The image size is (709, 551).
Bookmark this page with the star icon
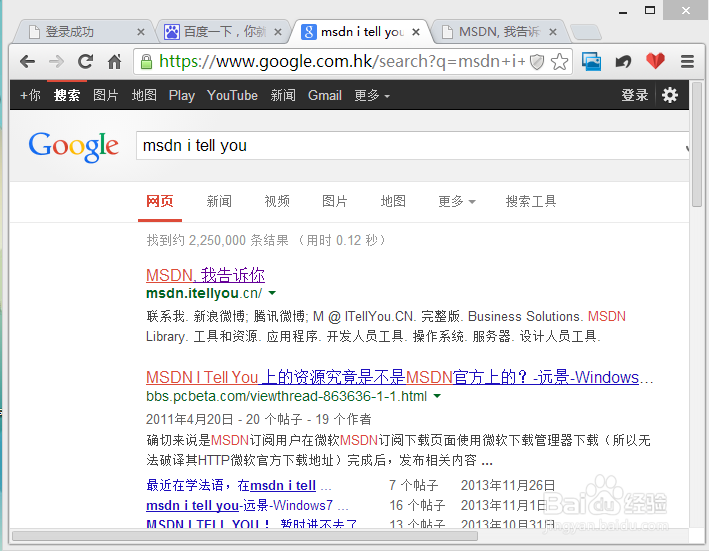[x=559, y=61]
